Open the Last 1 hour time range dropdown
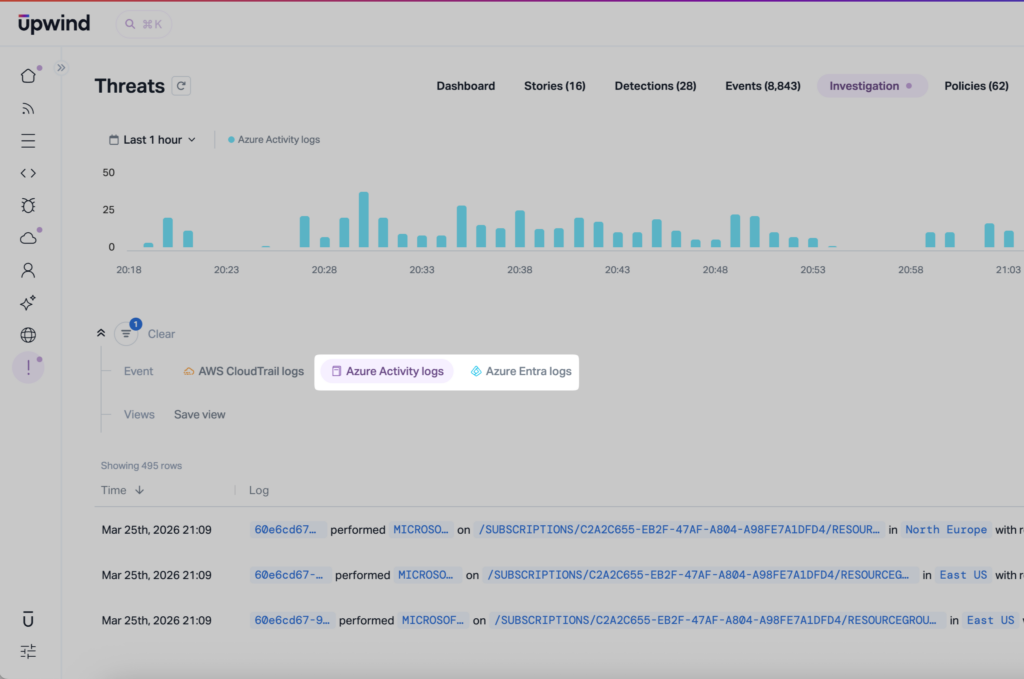 (x=152, y=139)
